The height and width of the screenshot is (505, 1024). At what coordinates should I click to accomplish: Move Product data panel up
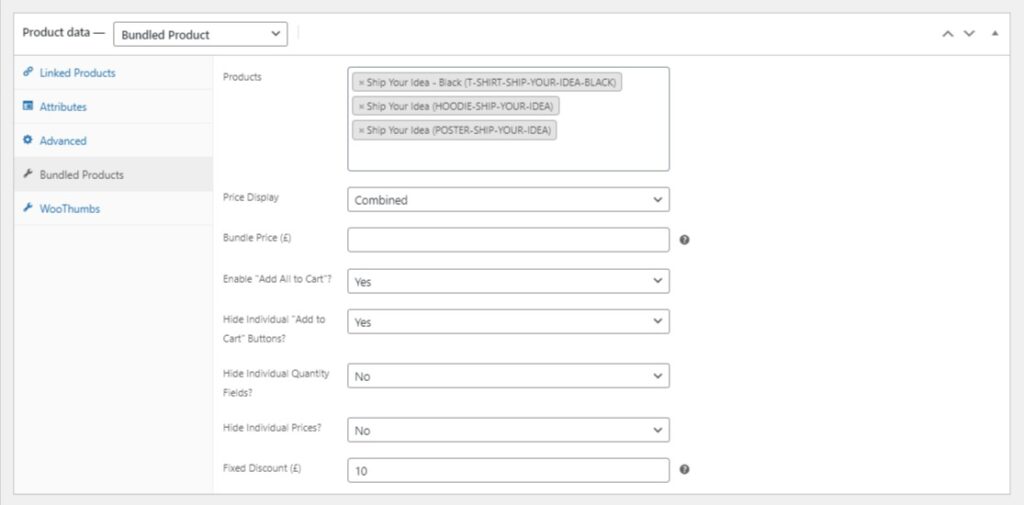click(948, 34)
